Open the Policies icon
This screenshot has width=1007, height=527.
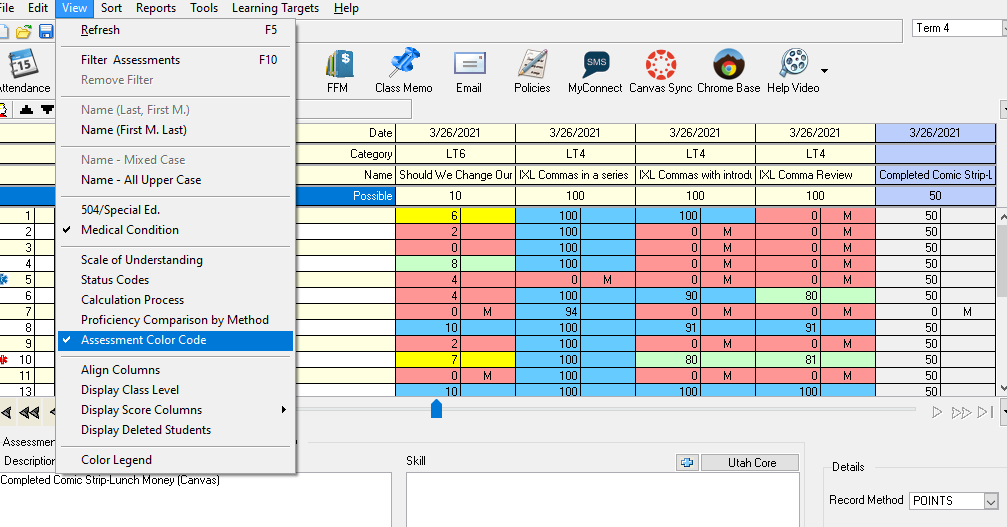pos(532,65)
